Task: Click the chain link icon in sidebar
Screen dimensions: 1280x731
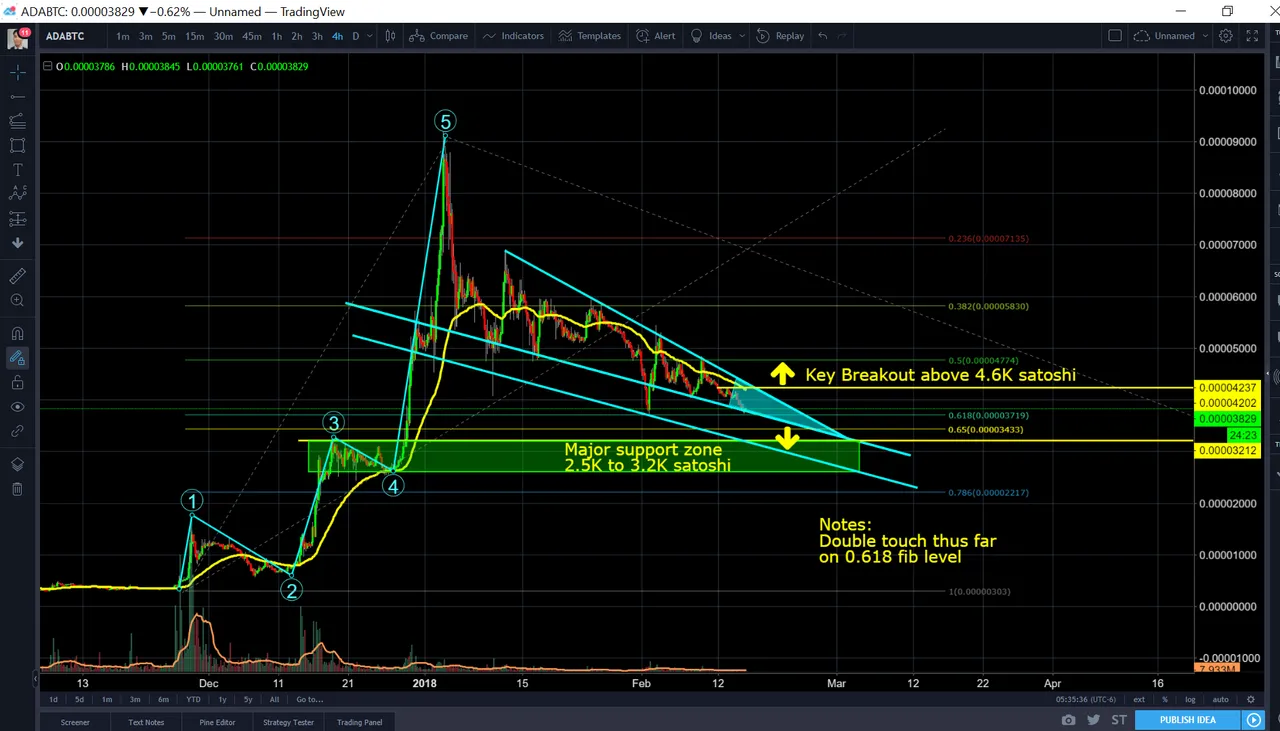Action: click(17, 431)
